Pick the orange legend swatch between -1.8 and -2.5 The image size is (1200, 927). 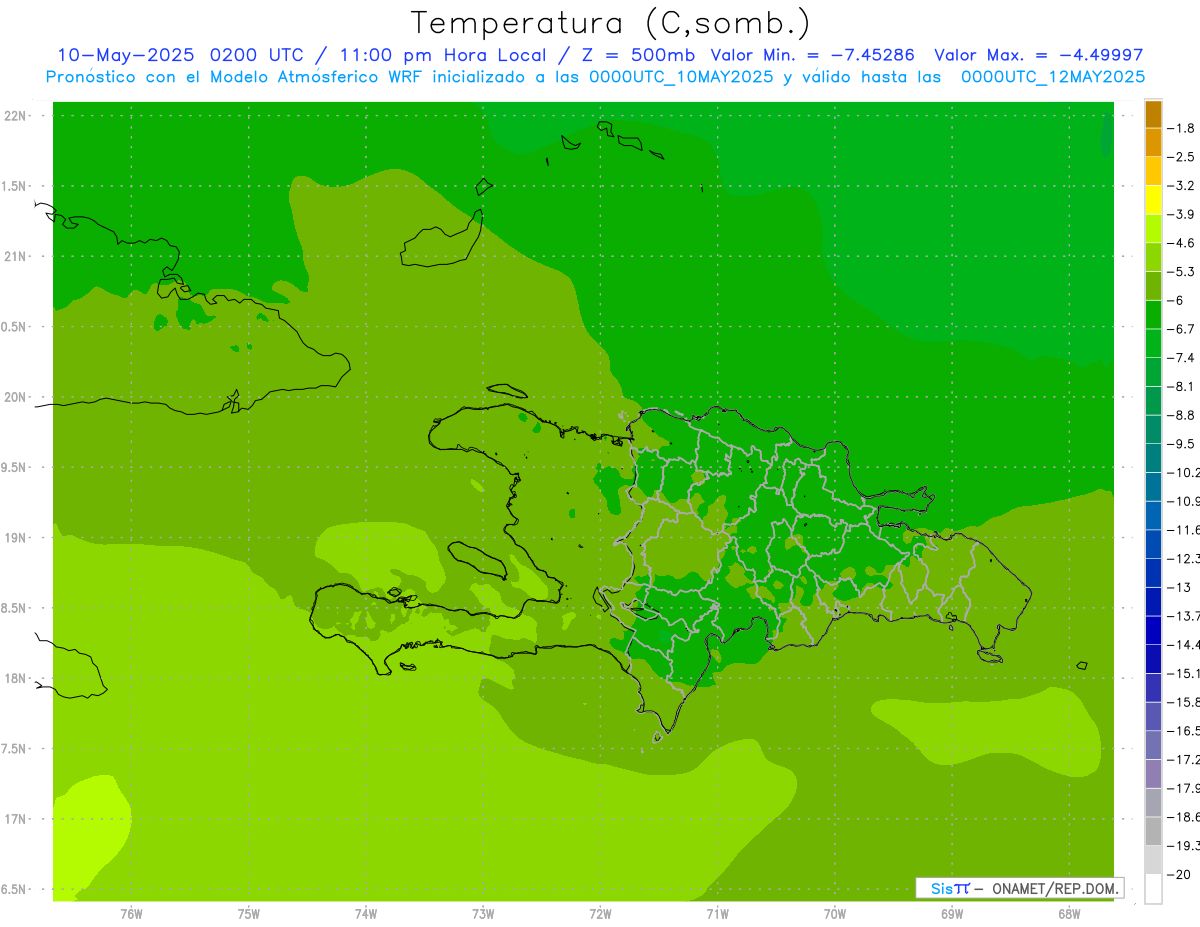click(1153, 142)
